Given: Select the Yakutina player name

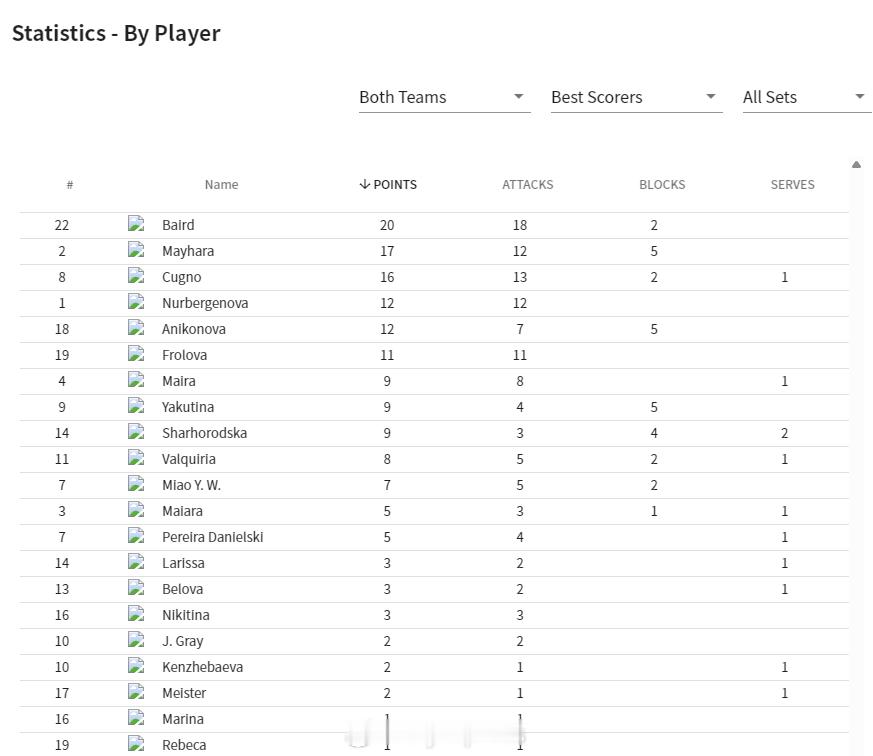Looking at the screenshot, I should coord(188,407).
